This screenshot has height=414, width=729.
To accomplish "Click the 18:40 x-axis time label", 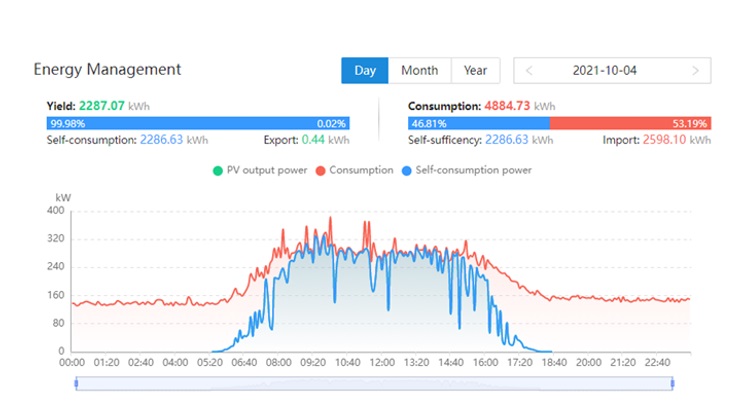I will point(554,362).
